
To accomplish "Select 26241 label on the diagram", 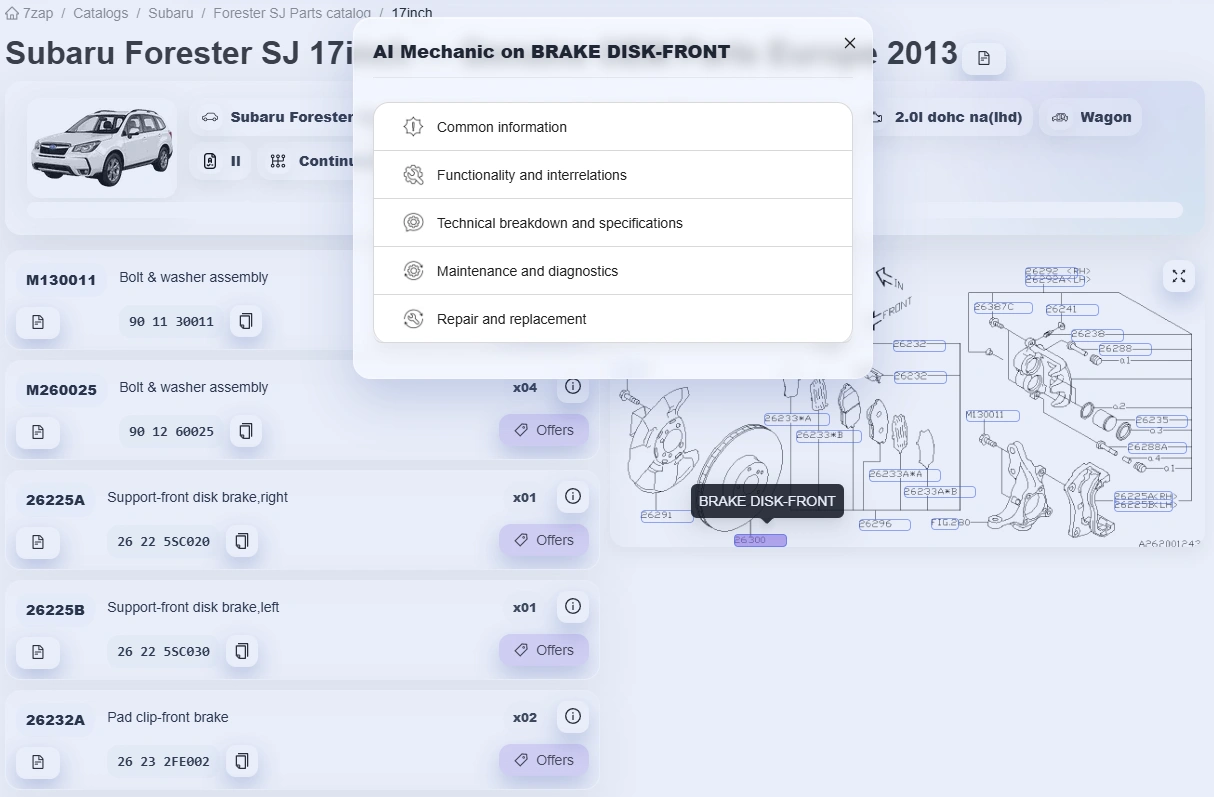I will click(x=1072, y=310).
